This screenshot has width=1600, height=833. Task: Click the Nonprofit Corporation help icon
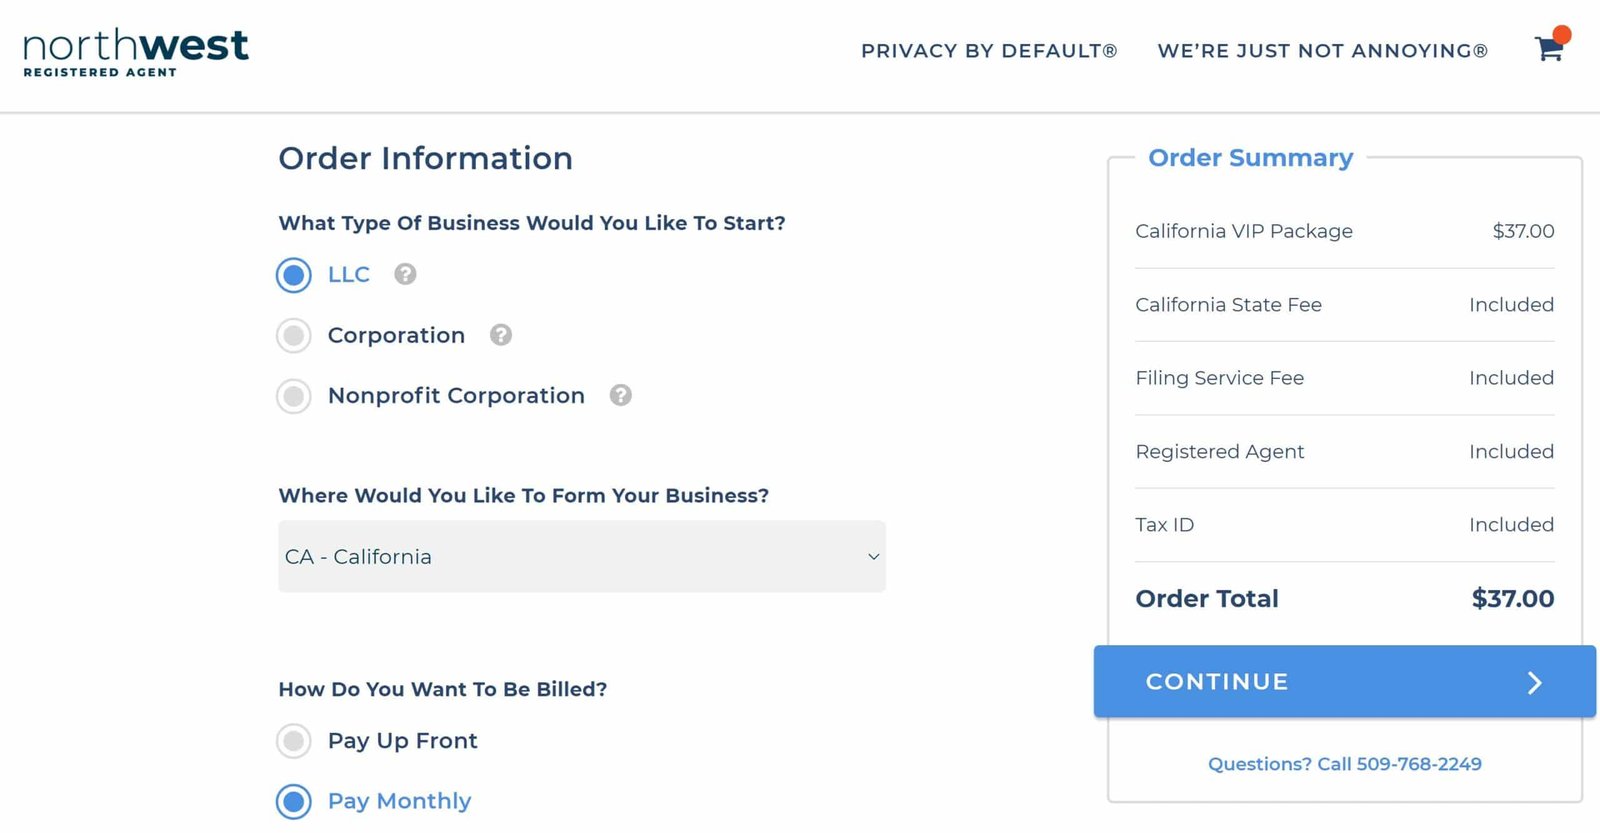pyautogui.click(x=621, y=395)
